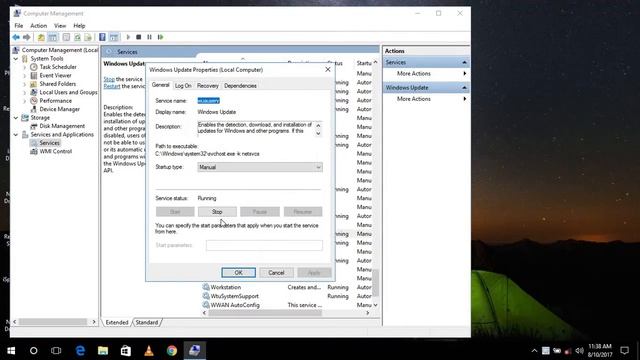Switch to the Dependencies tab
Screen dimensions: 640x360
coord(240,86)
